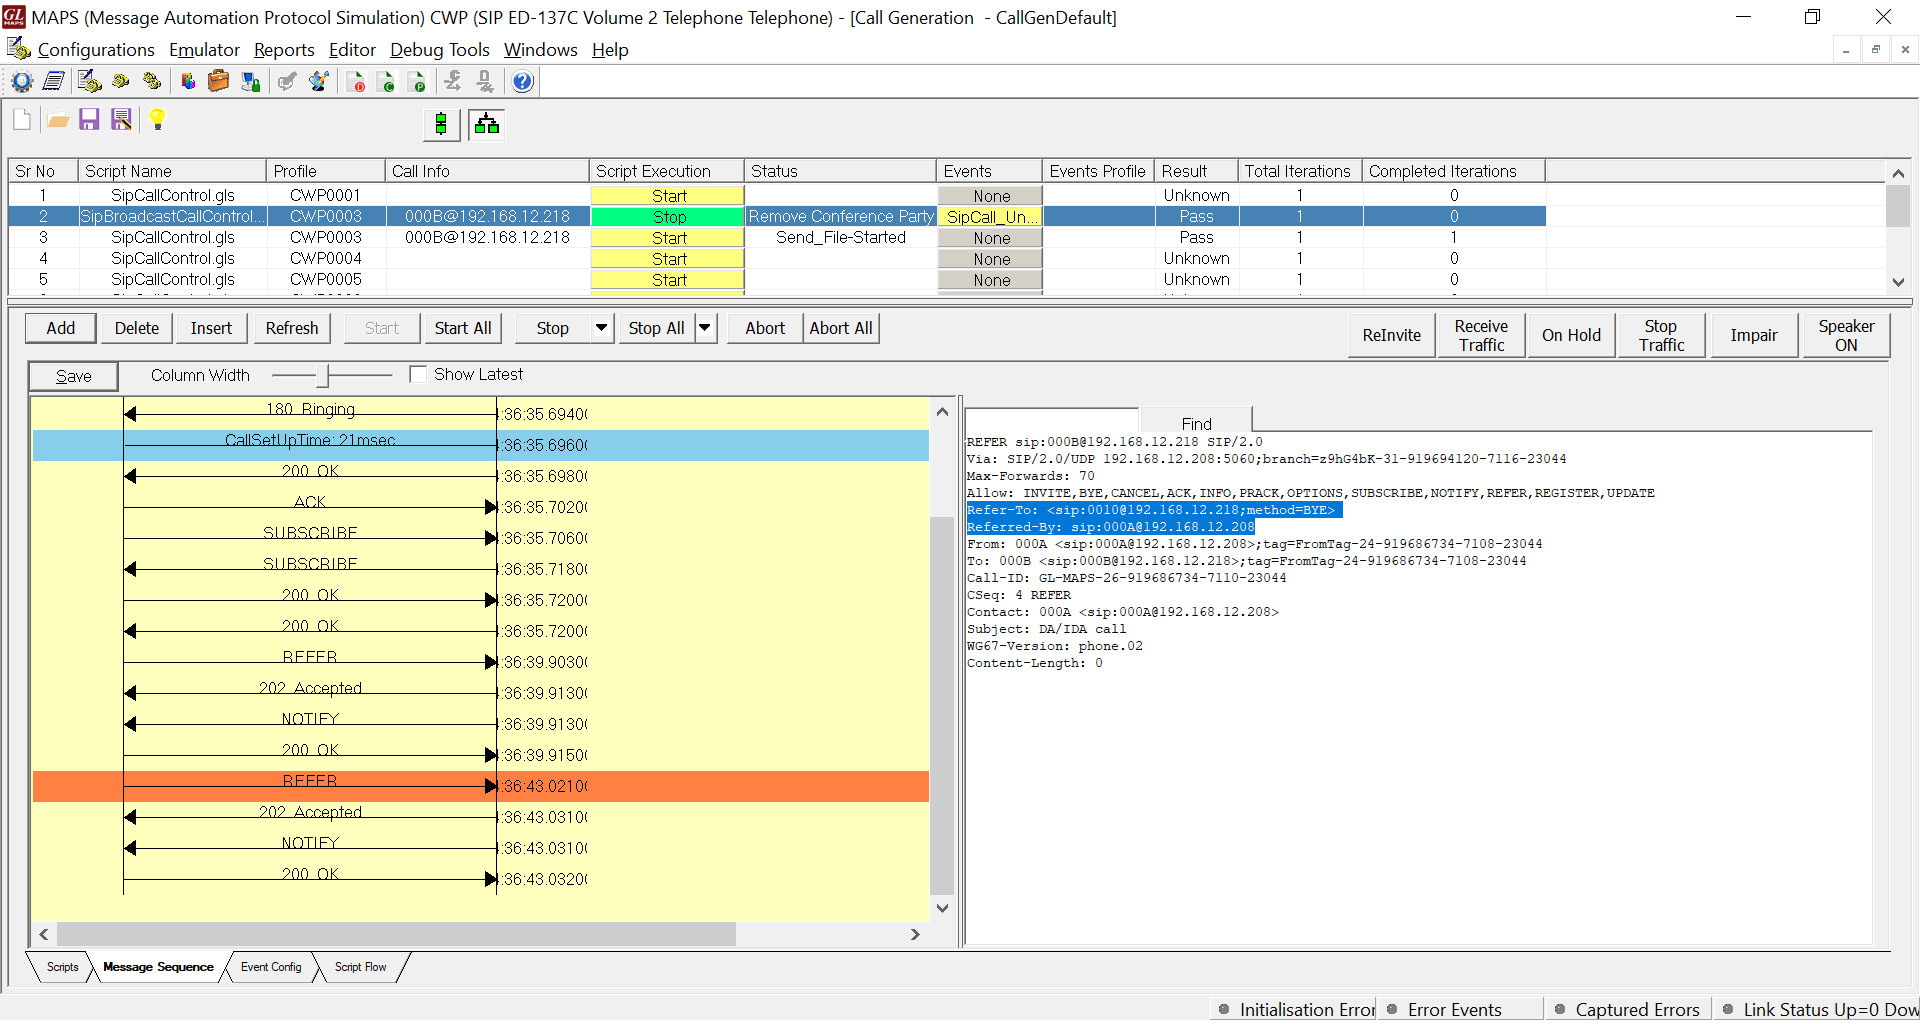Open Events dropdown SipCall_Un... in row 2
The image size is (1920, 1024).
[x=990, y=217]
